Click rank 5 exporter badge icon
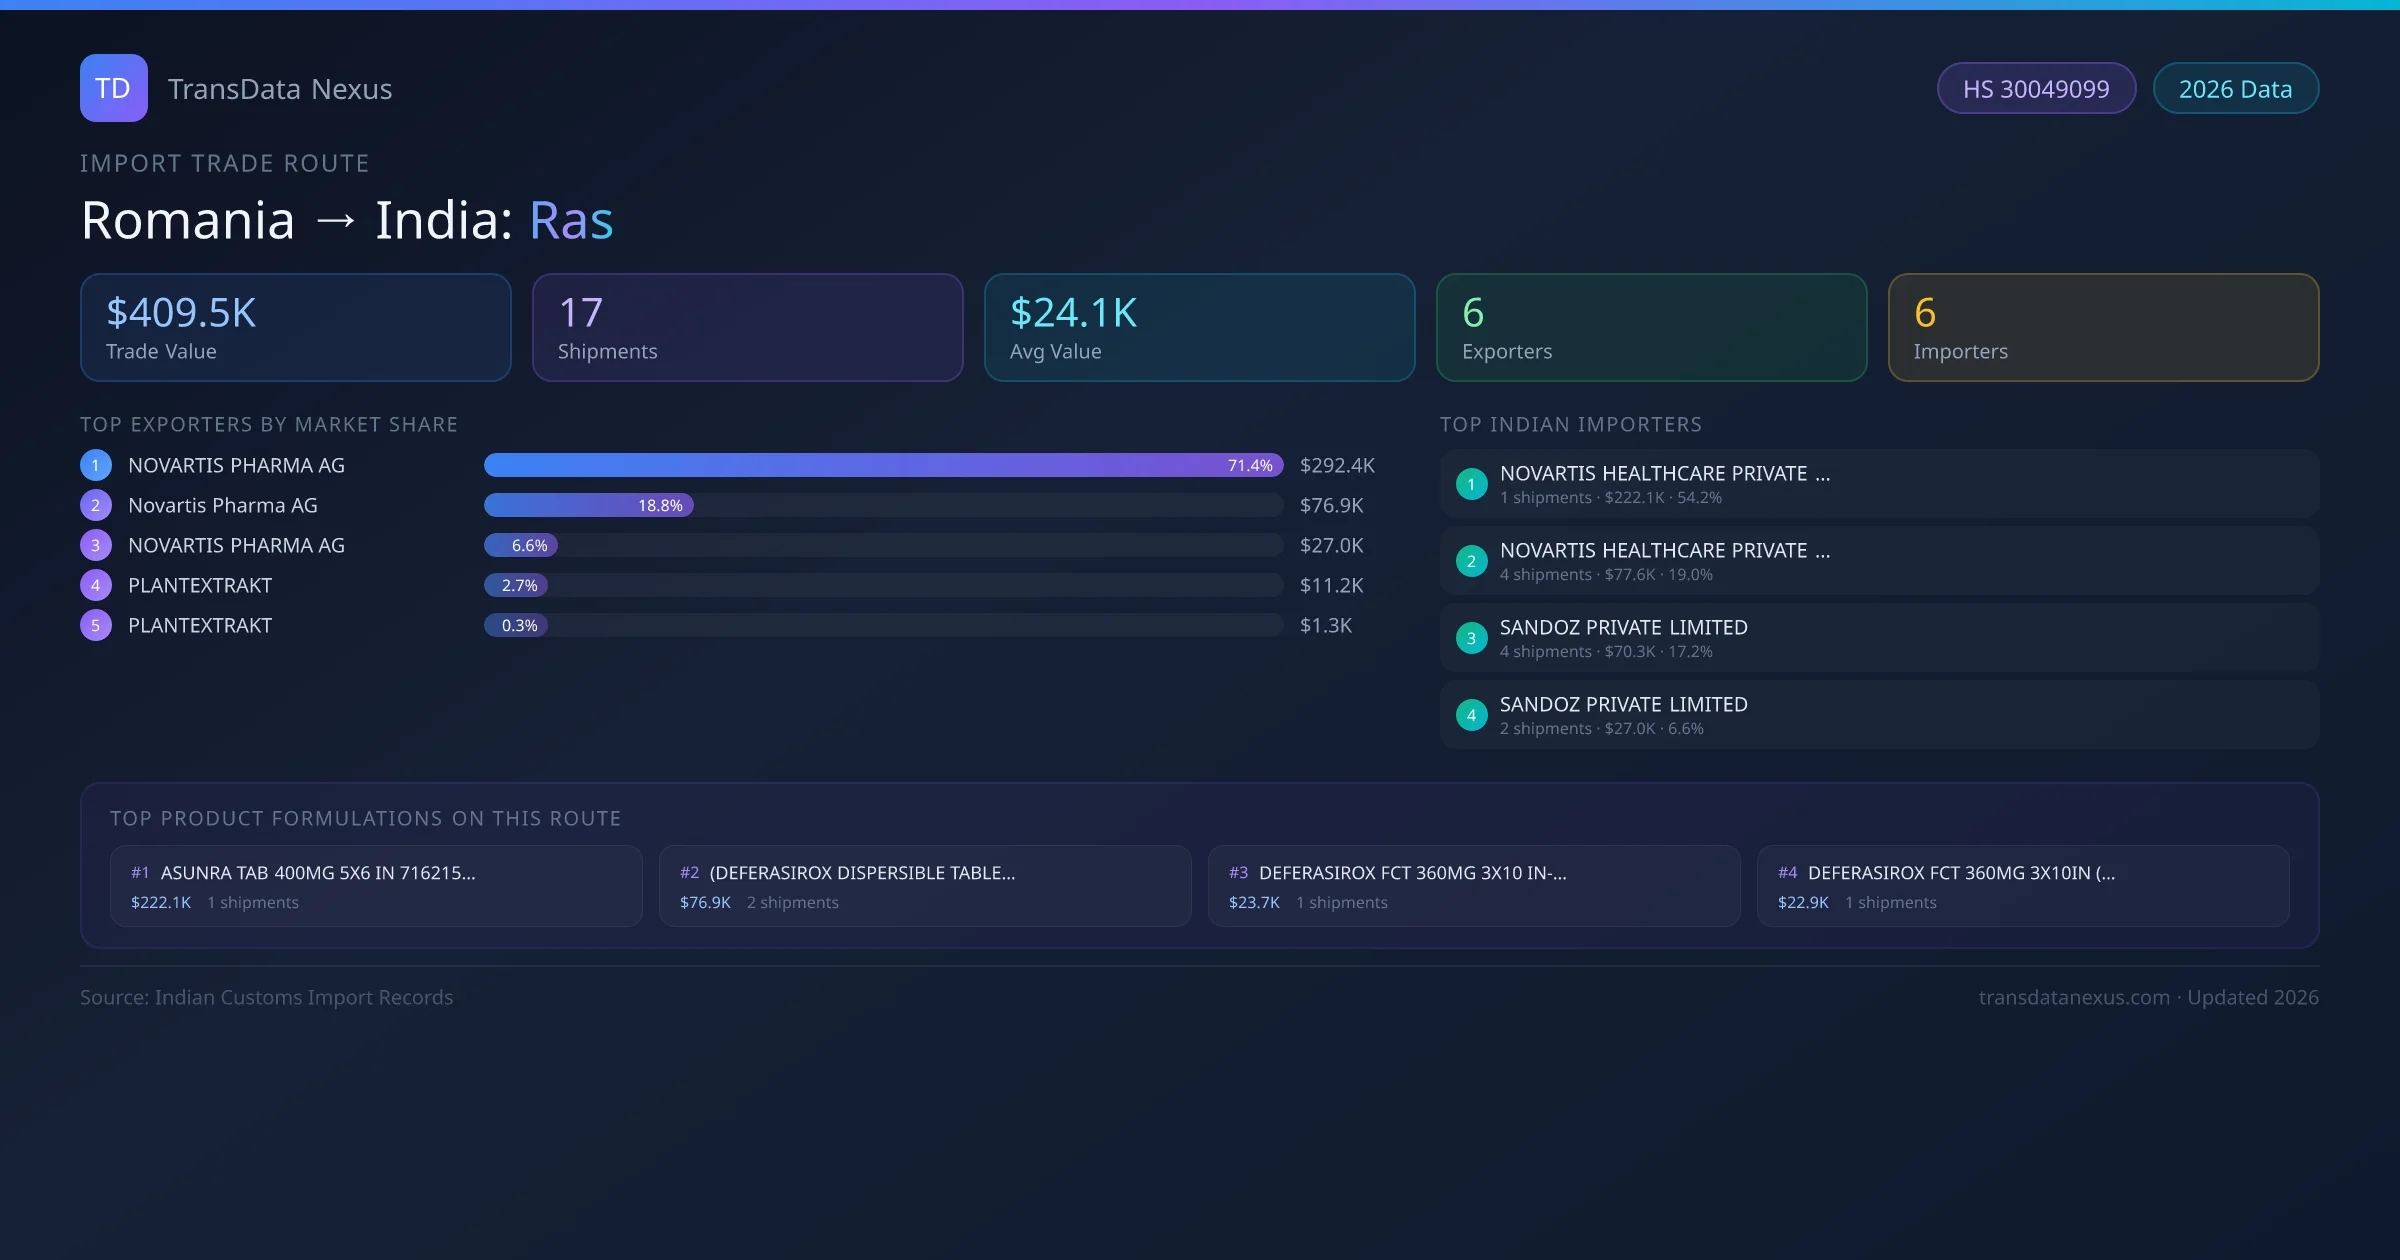 [96, 625]
